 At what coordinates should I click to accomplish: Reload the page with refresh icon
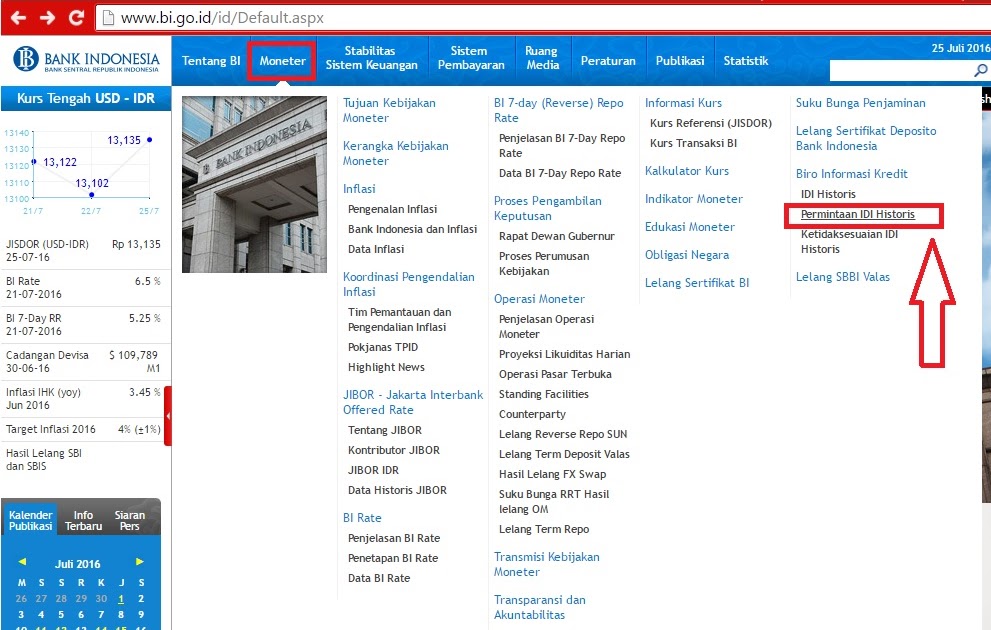pos(76,18)
